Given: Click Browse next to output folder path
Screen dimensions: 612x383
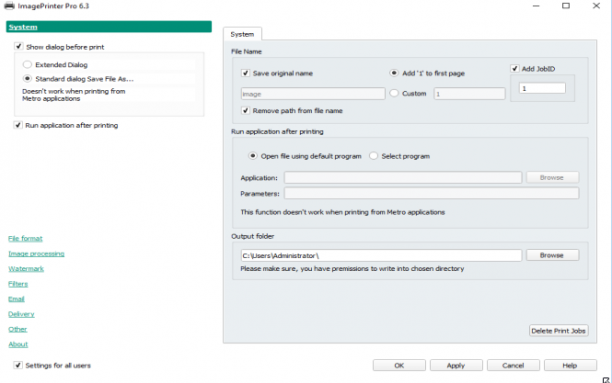Looking at the screenshot, I should coord(552,255).
